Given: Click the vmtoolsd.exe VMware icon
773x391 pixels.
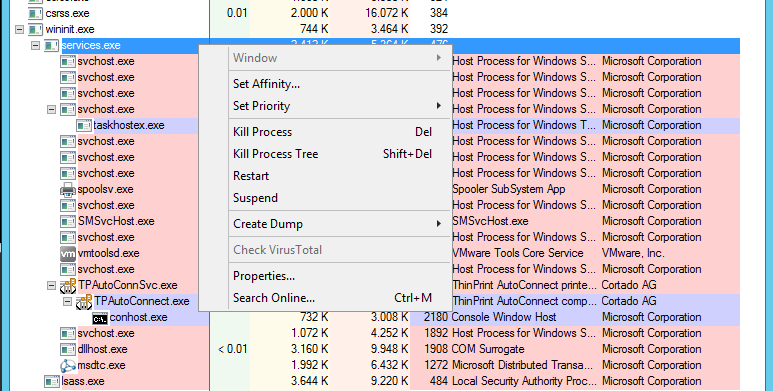Looking at the screenshot, I should click(x=68, y=253).
